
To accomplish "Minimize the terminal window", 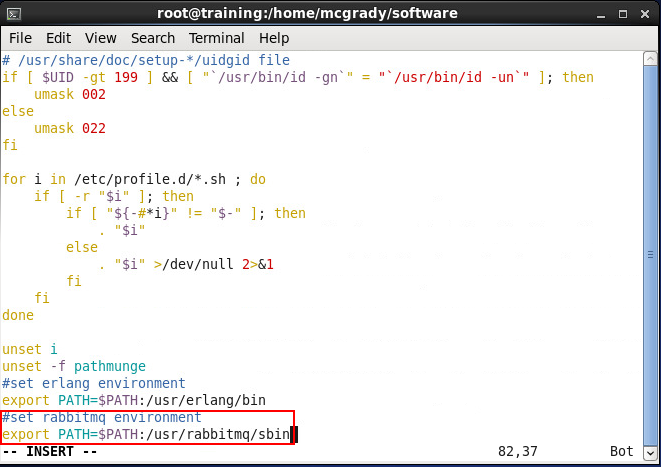I will click(601, 15).
